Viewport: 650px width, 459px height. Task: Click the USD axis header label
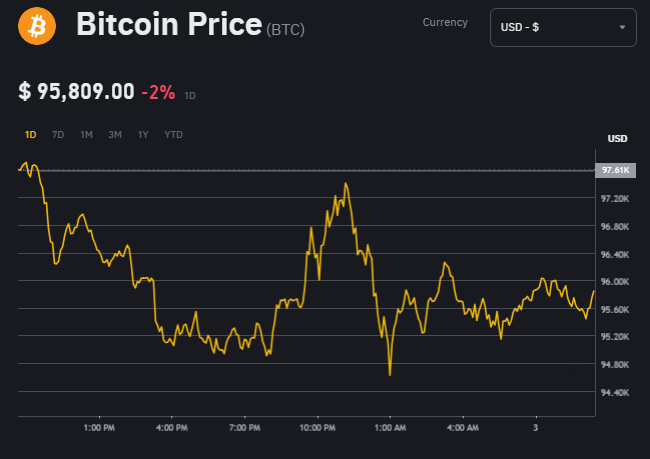617,138
